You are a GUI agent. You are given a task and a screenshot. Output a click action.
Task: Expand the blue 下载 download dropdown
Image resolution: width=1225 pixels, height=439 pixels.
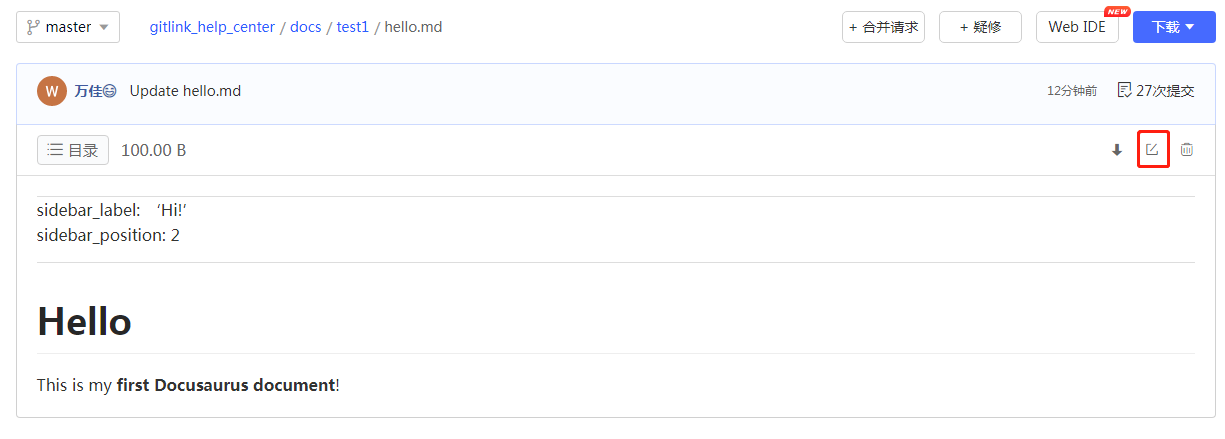(x=1173, y=27)
